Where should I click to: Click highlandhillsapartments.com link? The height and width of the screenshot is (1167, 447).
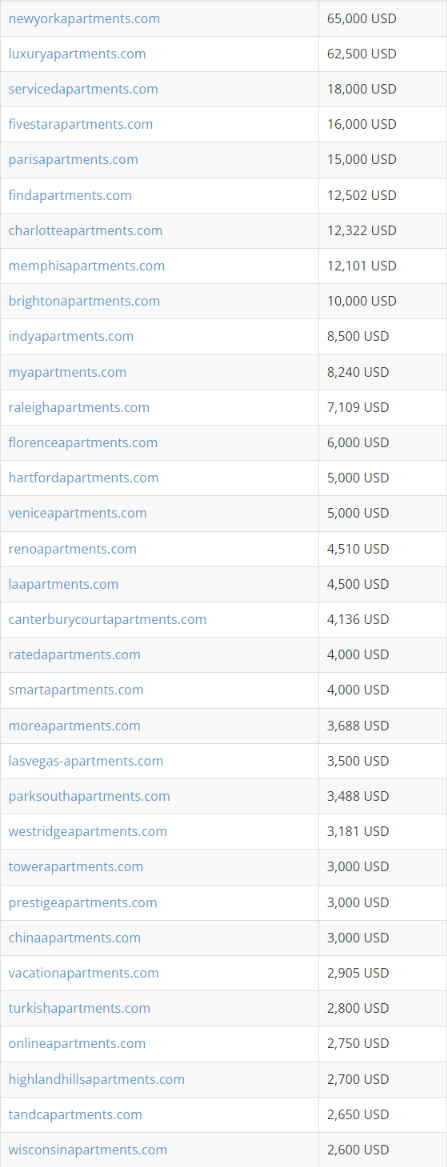97,1079
